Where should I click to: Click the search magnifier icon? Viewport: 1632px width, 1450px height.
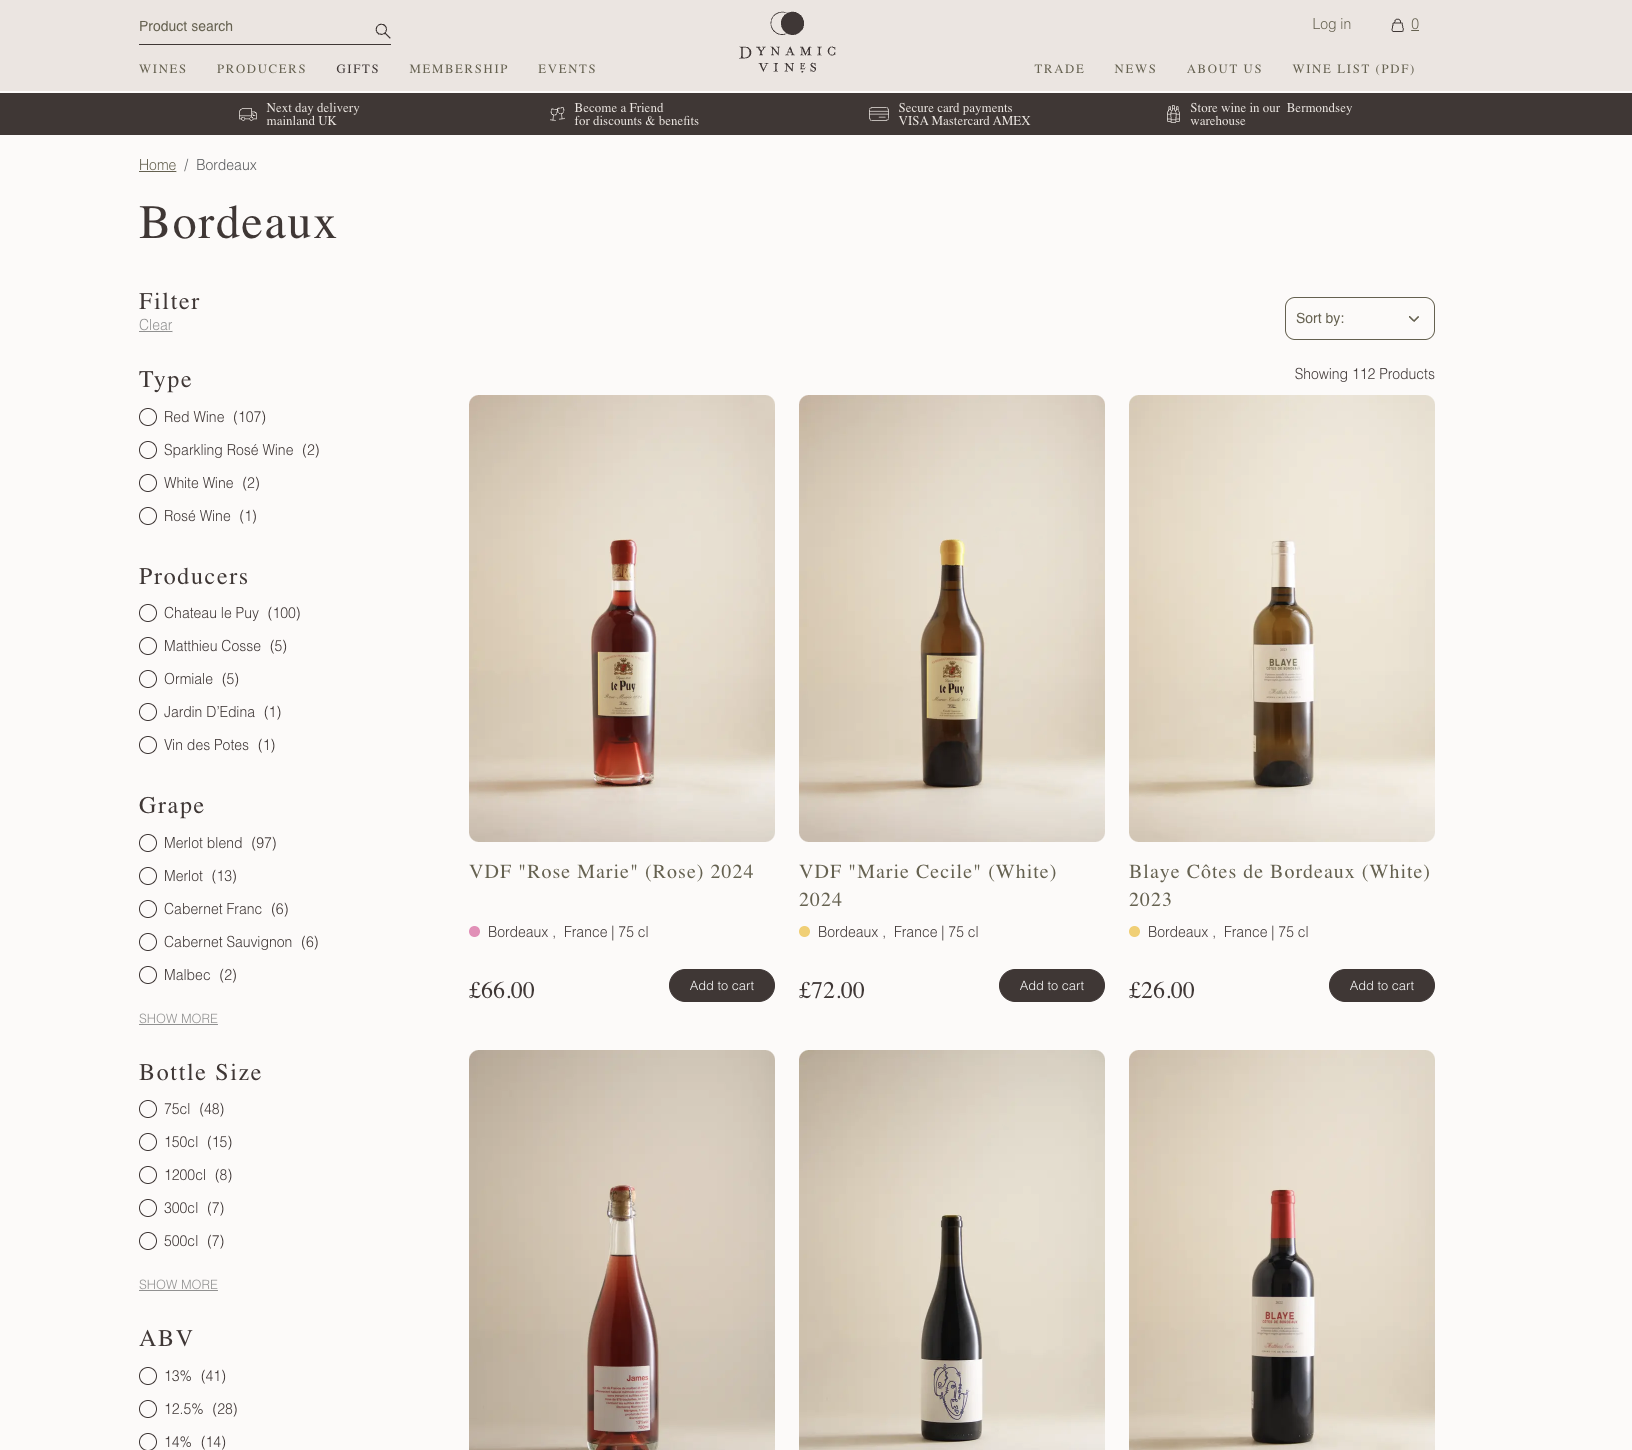click(x=382, y=31)
